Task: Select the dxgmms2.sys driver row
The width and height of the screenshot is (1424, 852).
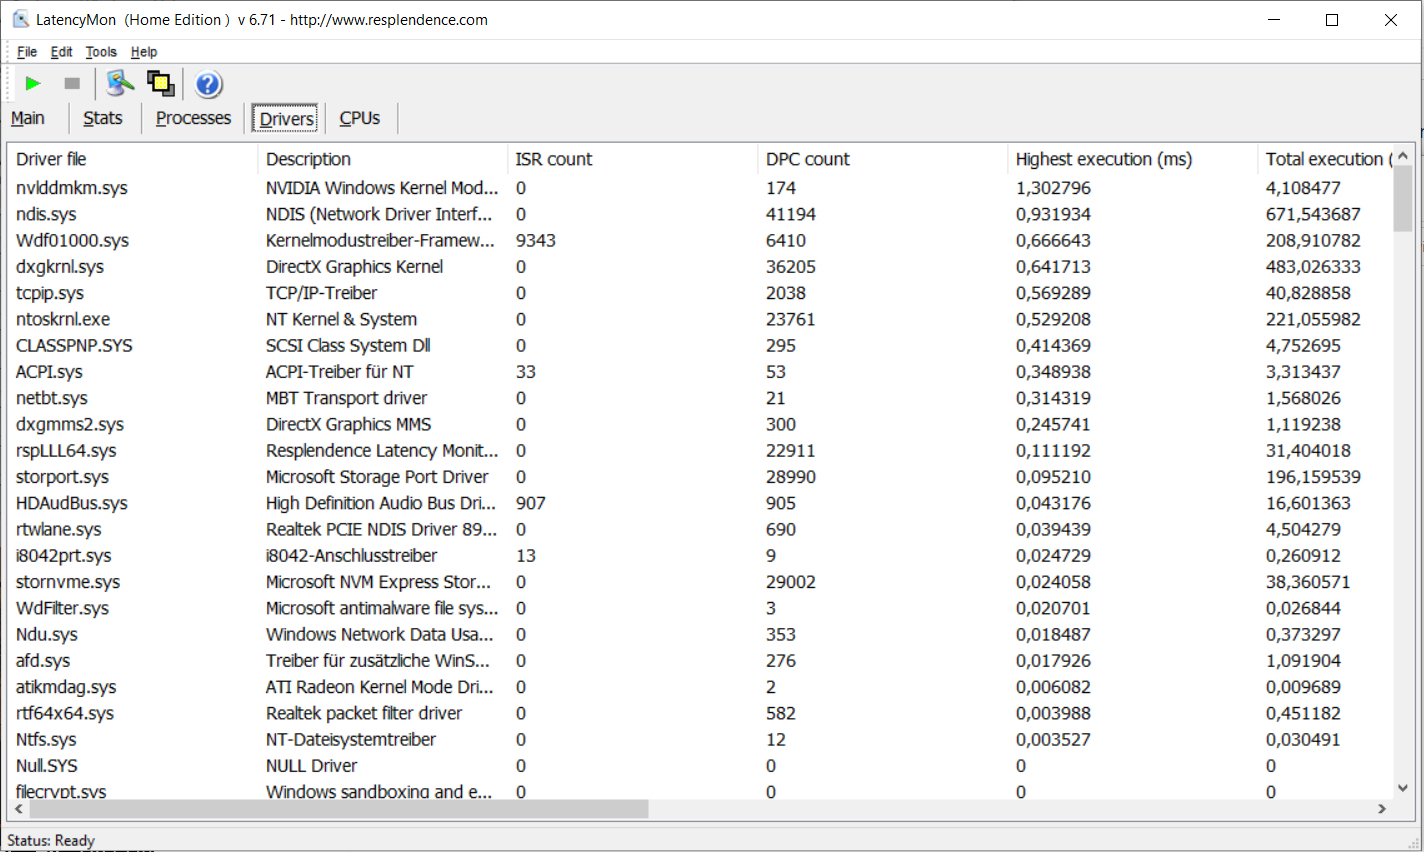Action: pyautogui.click(x=700, y=424)
